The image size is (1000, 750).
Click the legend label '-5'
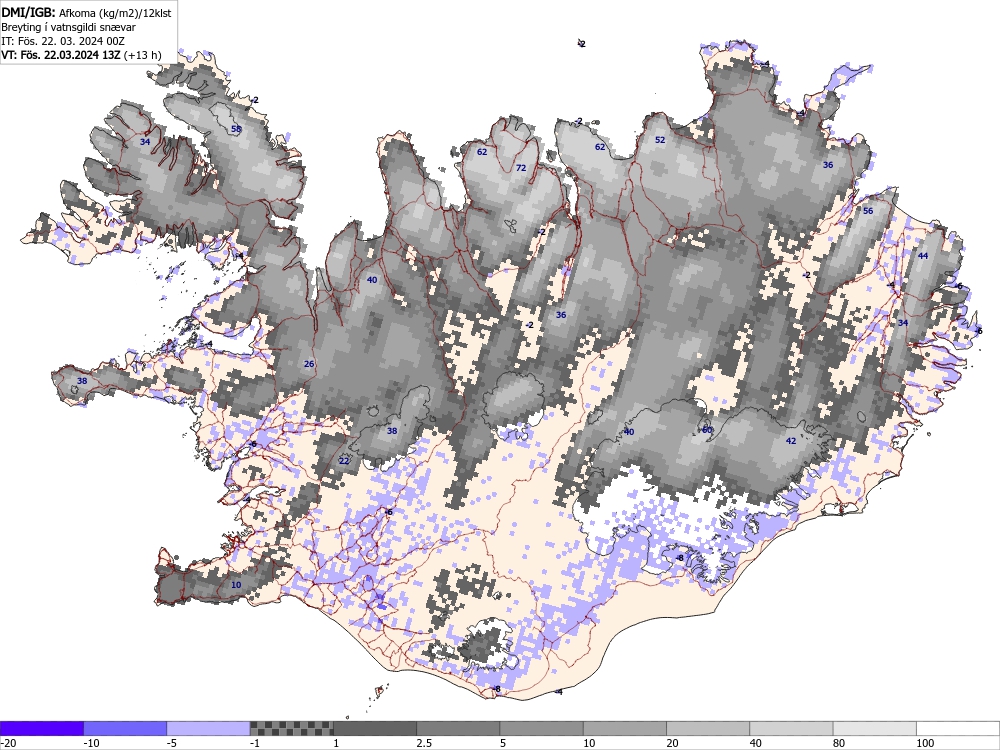(172, 743)
